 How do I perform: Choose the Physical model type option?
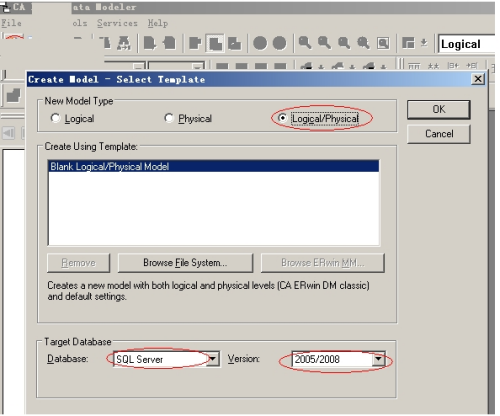pyautogui.click(x=169, y=118)
